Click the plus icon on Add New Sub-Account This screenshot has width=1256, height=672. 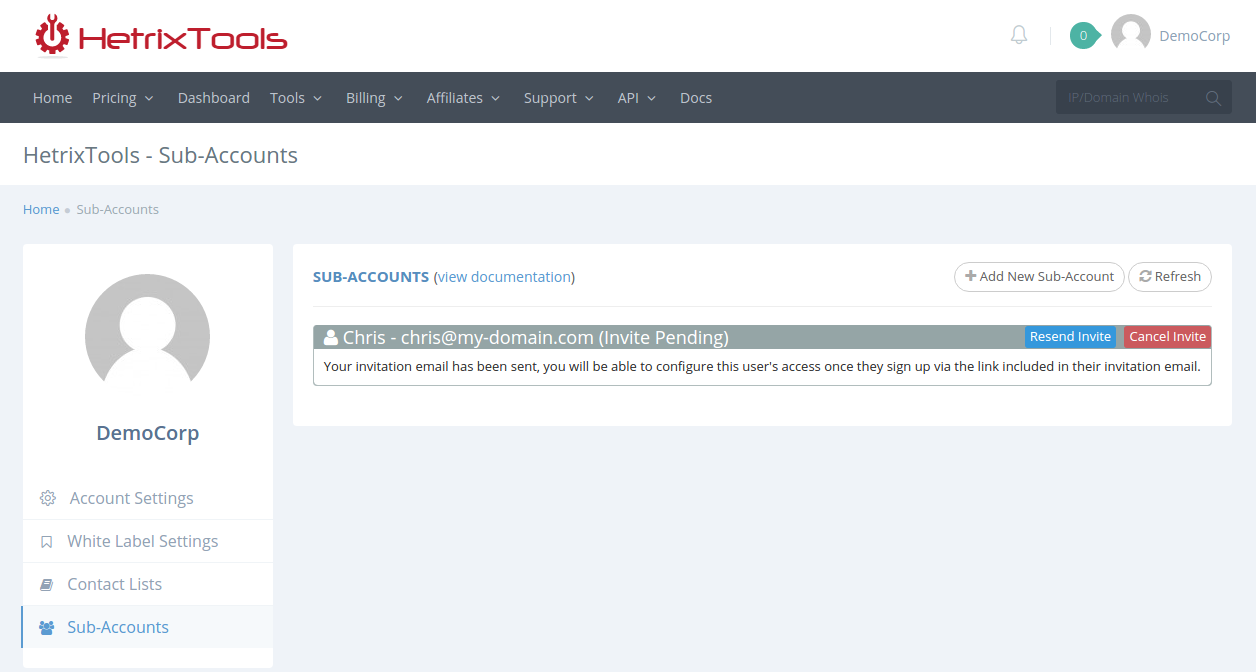point(970,276)
